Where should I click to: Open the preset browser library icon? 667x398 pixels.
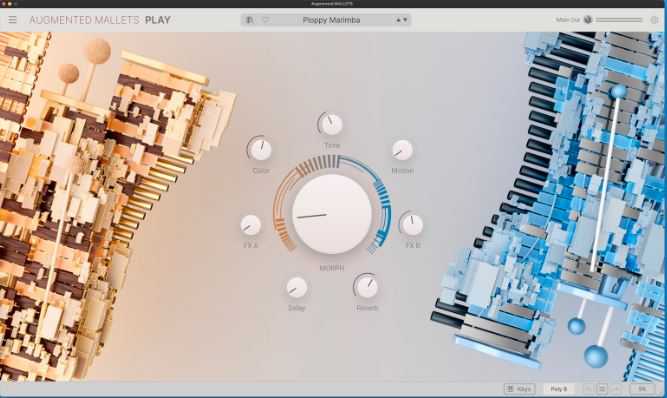coord(250,20)
